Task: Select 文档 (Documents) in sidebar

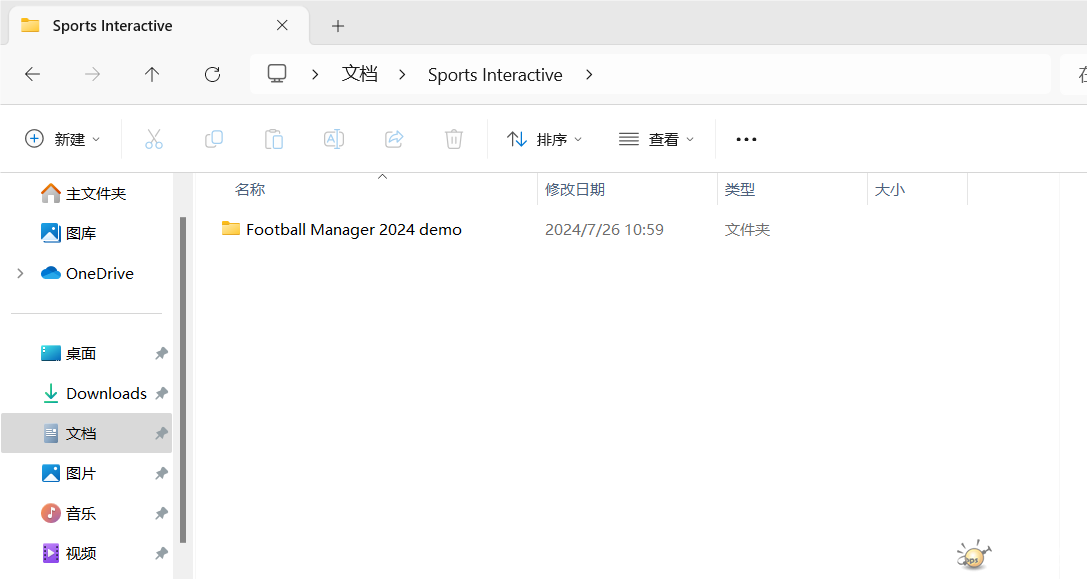Action: (x=86, y=433)
